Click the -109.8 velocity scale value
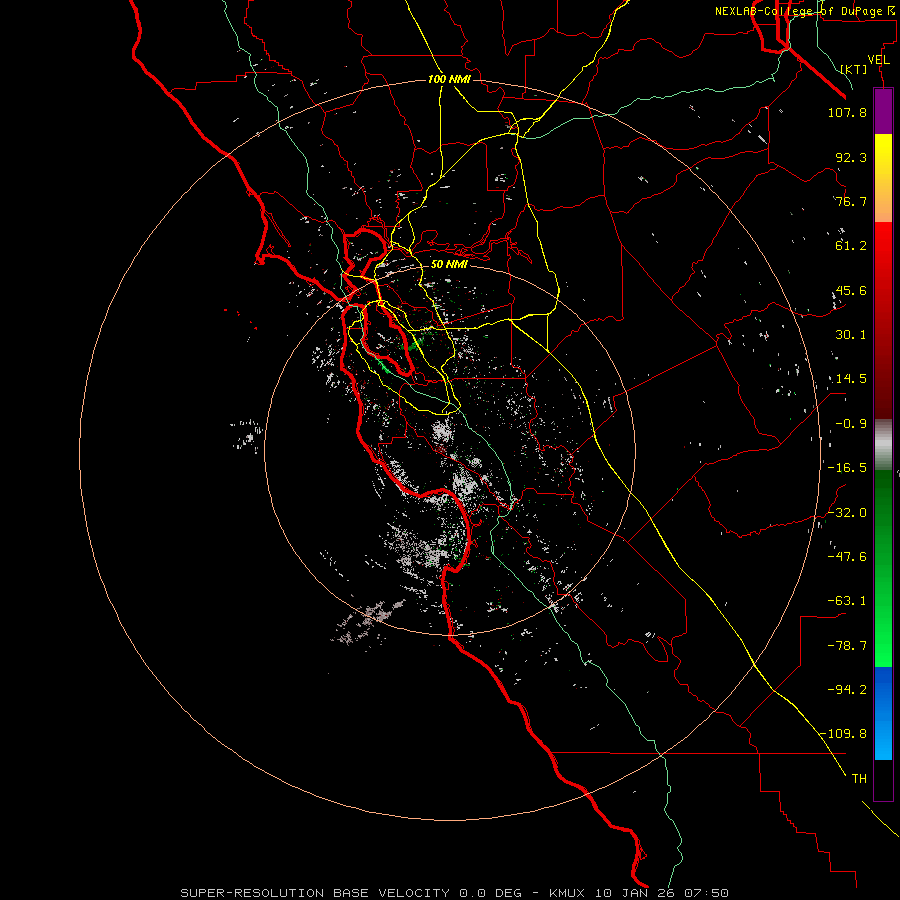 click(843, 734)
